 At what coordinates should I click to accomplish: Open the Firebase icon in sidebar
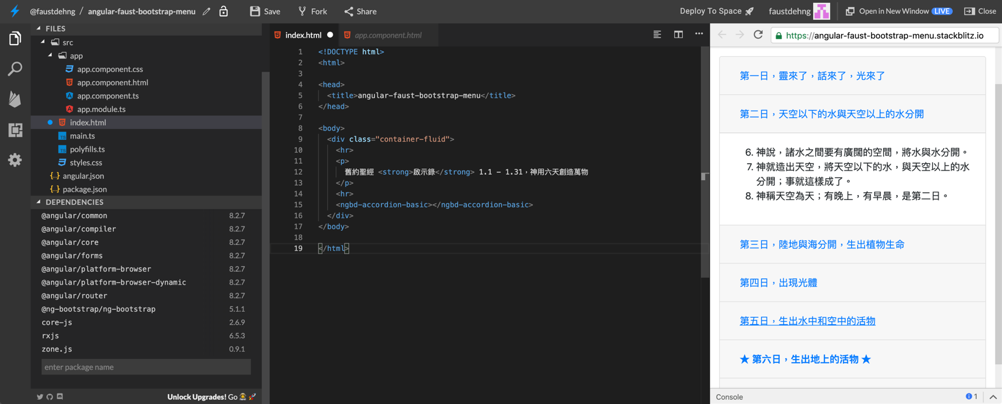click(15, 99)
